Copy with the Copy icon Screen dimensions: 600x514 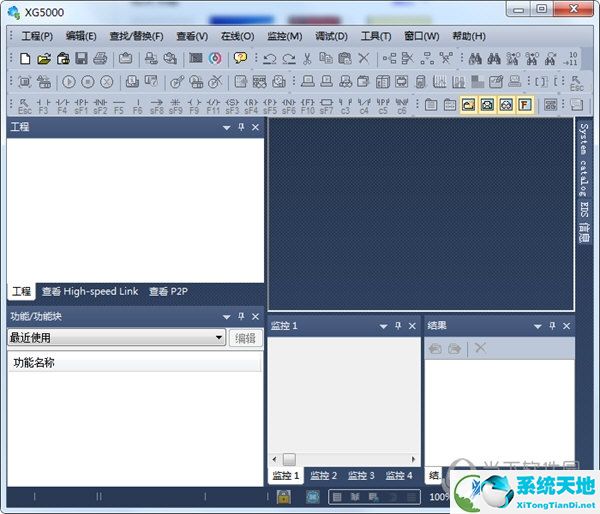pos(326,59)
